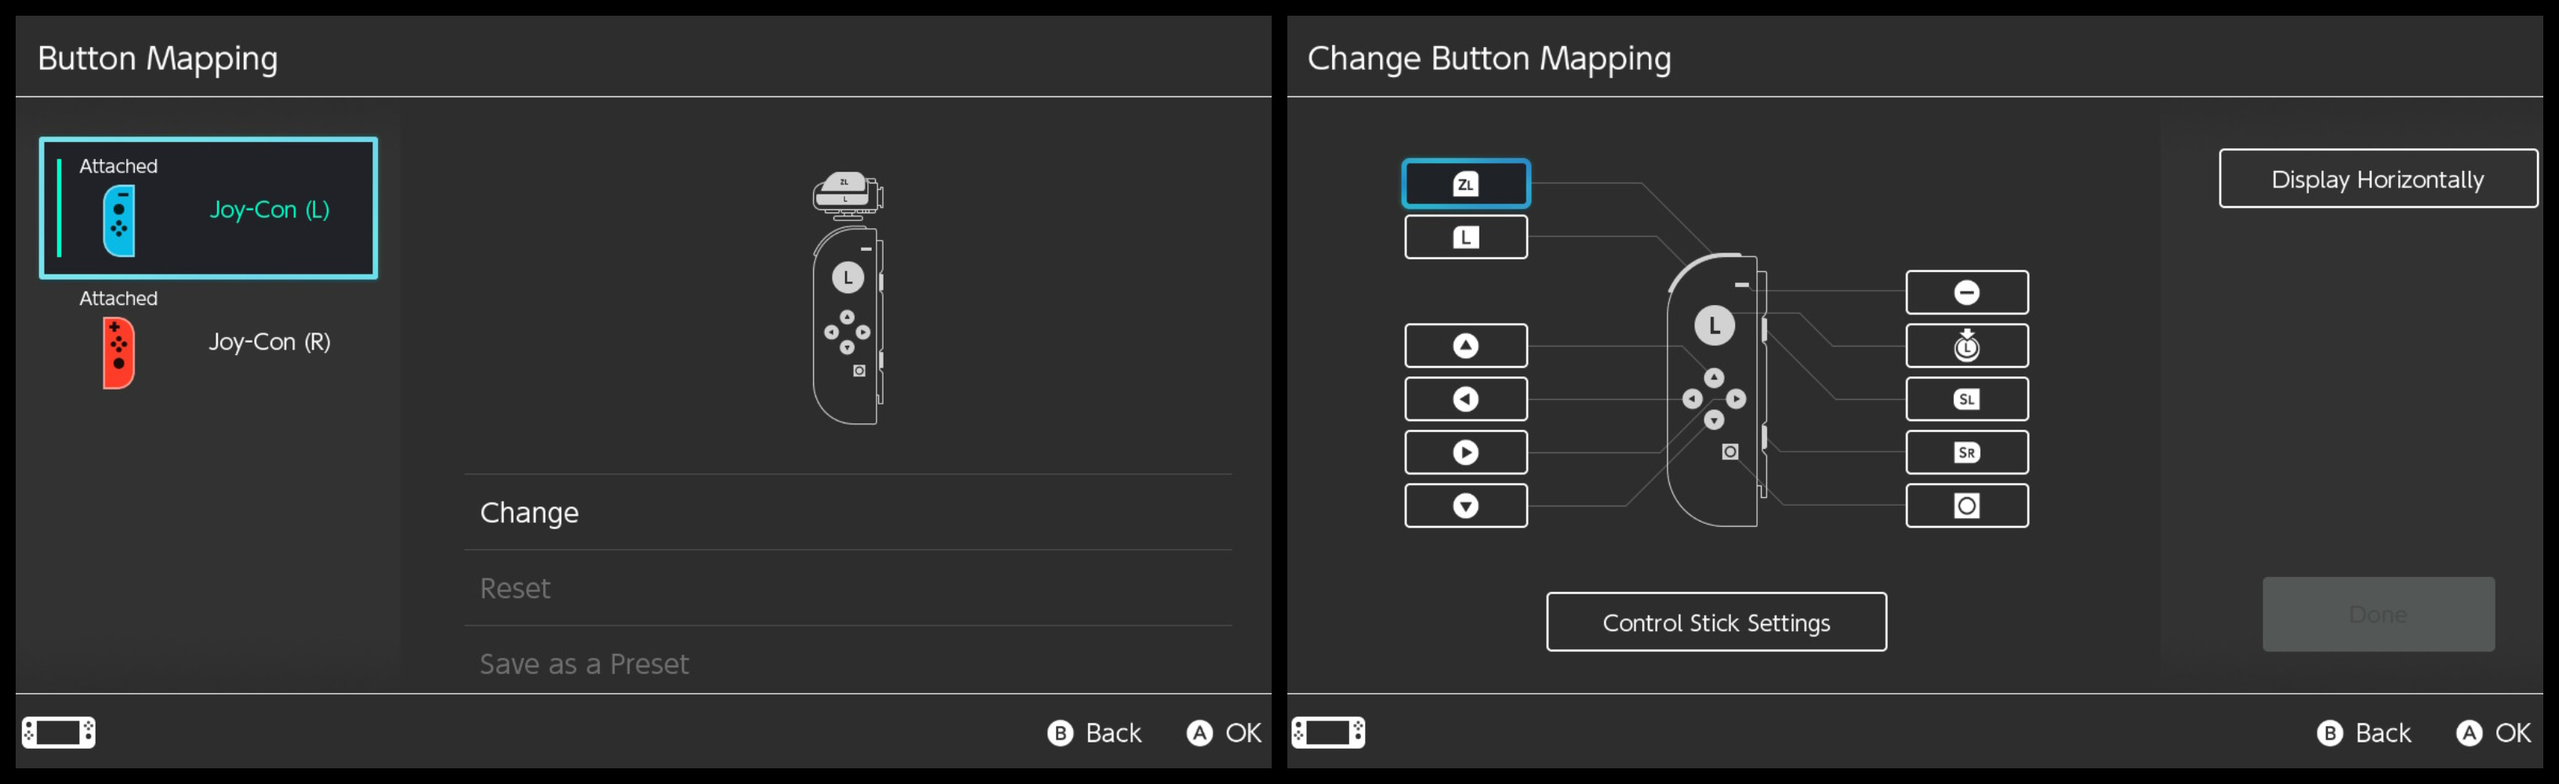Click the console icon in Button Mapping footer
The image size is (2559, 784).
tap(59, 732)
